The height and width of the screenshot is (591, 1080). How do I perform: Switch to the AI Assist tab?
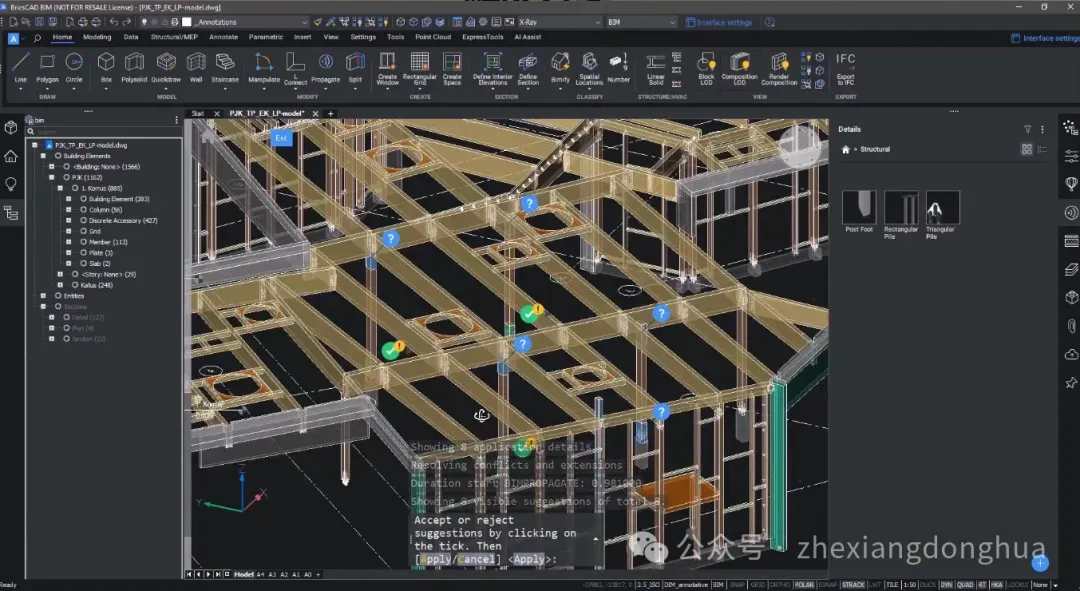527,37
